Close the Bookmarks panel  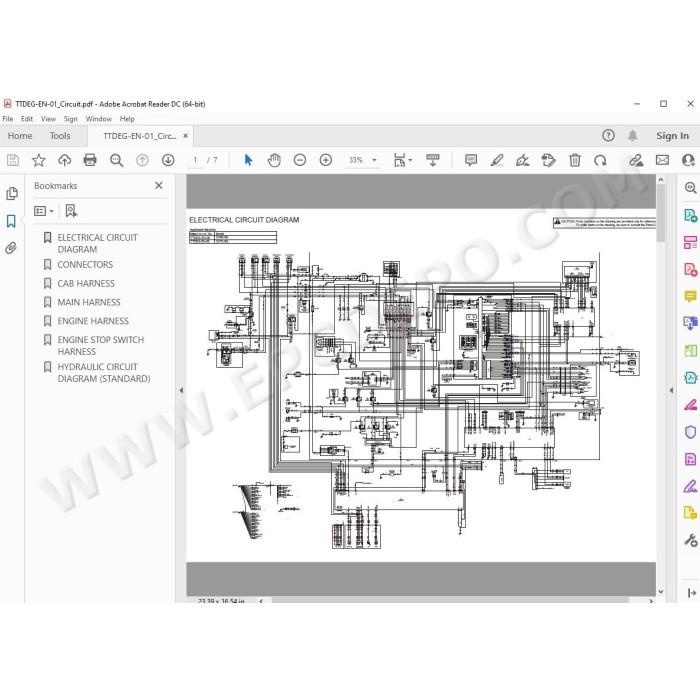(158, 185)
